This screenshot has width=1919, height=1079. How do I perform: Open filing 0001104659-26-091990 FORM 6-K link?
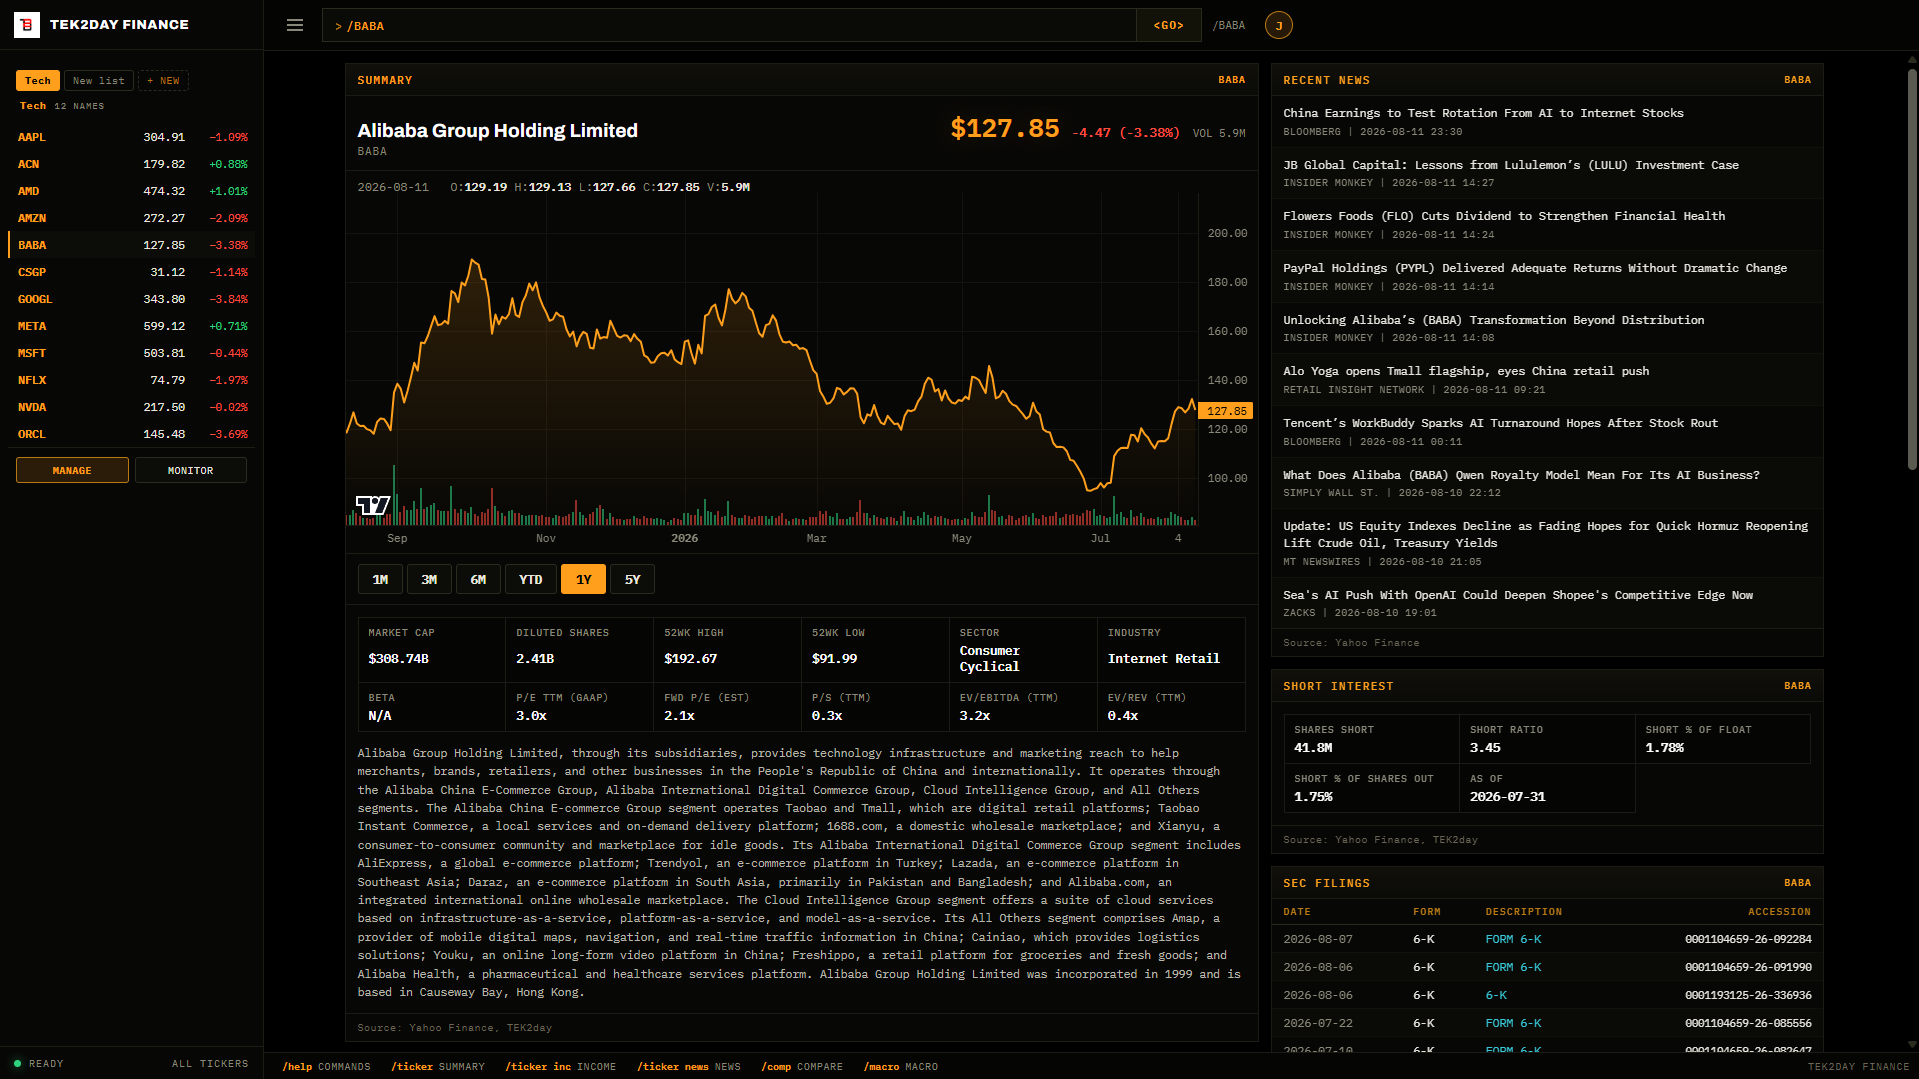[1513, 967]
